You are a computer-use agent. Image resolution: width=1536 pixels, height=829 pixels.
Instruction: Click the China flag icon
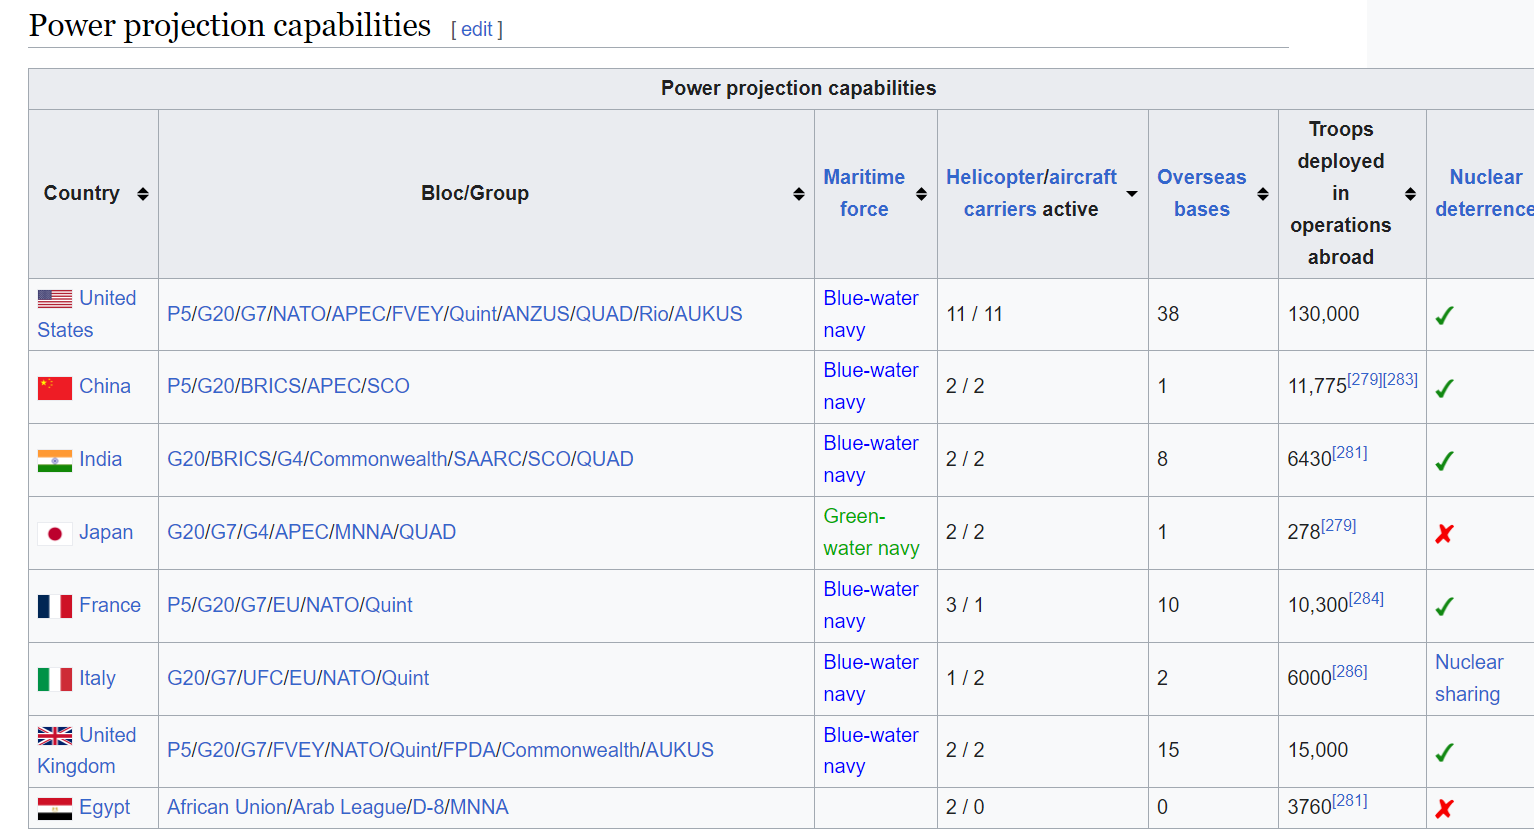55,387
